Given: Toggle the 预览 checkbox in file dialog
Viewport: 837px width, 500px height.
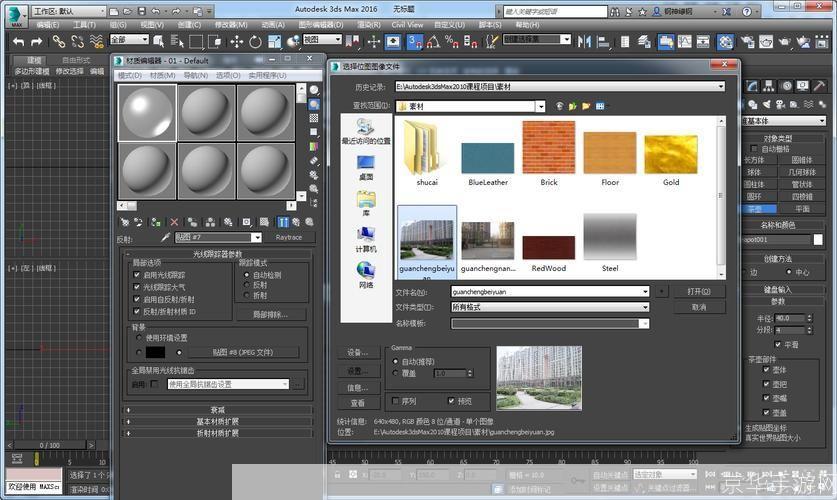Looking at the screenshot, I should [x=451, y=401].
